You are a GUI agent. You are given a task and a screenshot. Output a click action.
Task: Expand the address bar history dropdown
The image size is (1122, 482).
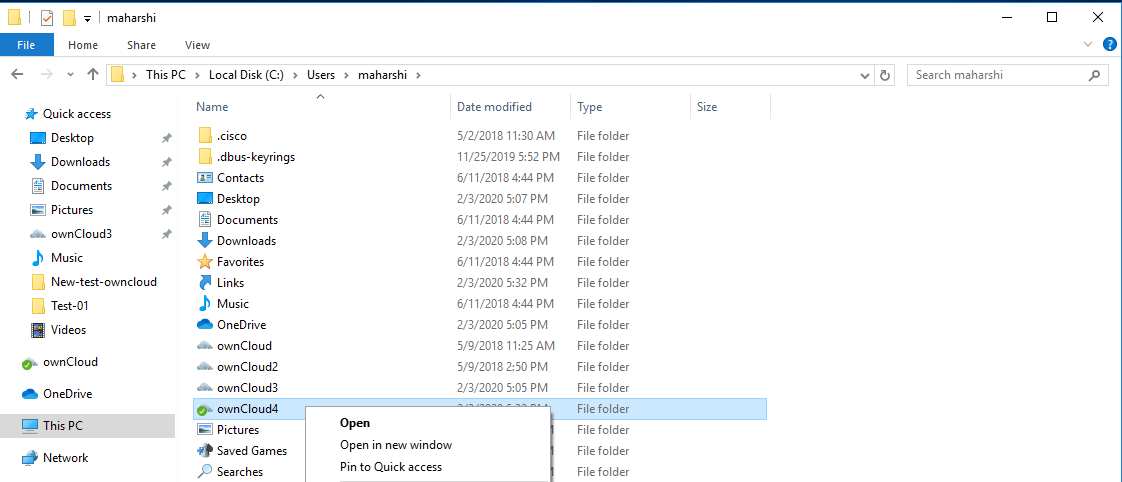865,75
